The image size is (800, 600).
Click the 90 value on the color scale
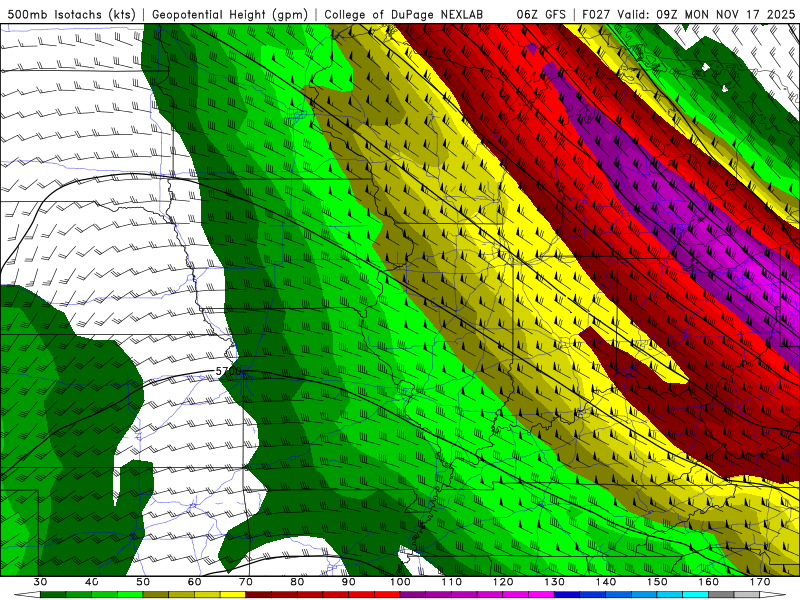click(349, 582)
